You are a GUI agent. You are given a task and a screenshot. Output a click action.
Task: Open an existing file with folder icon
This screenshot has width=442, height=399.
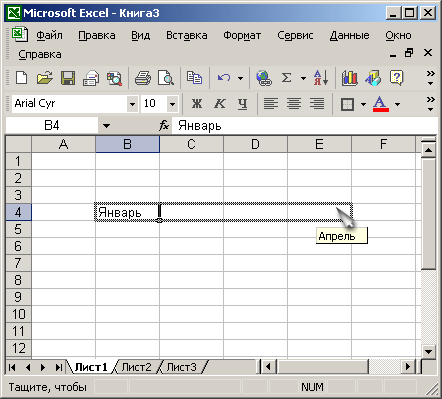coord(45,78)
